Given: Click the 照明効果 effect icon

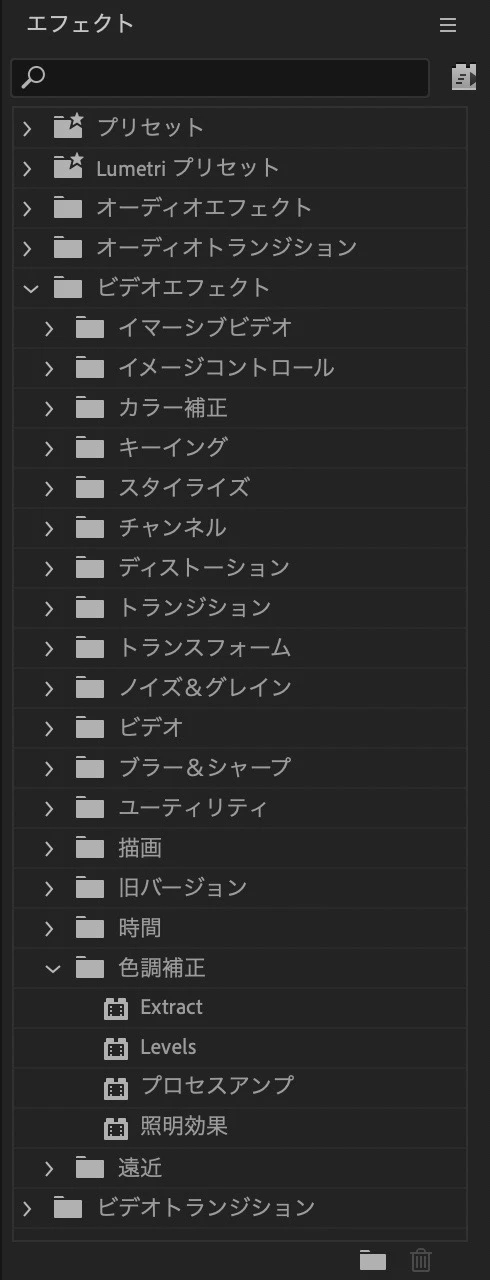Looking at the screenshot, I should [x=117, y=1128].
